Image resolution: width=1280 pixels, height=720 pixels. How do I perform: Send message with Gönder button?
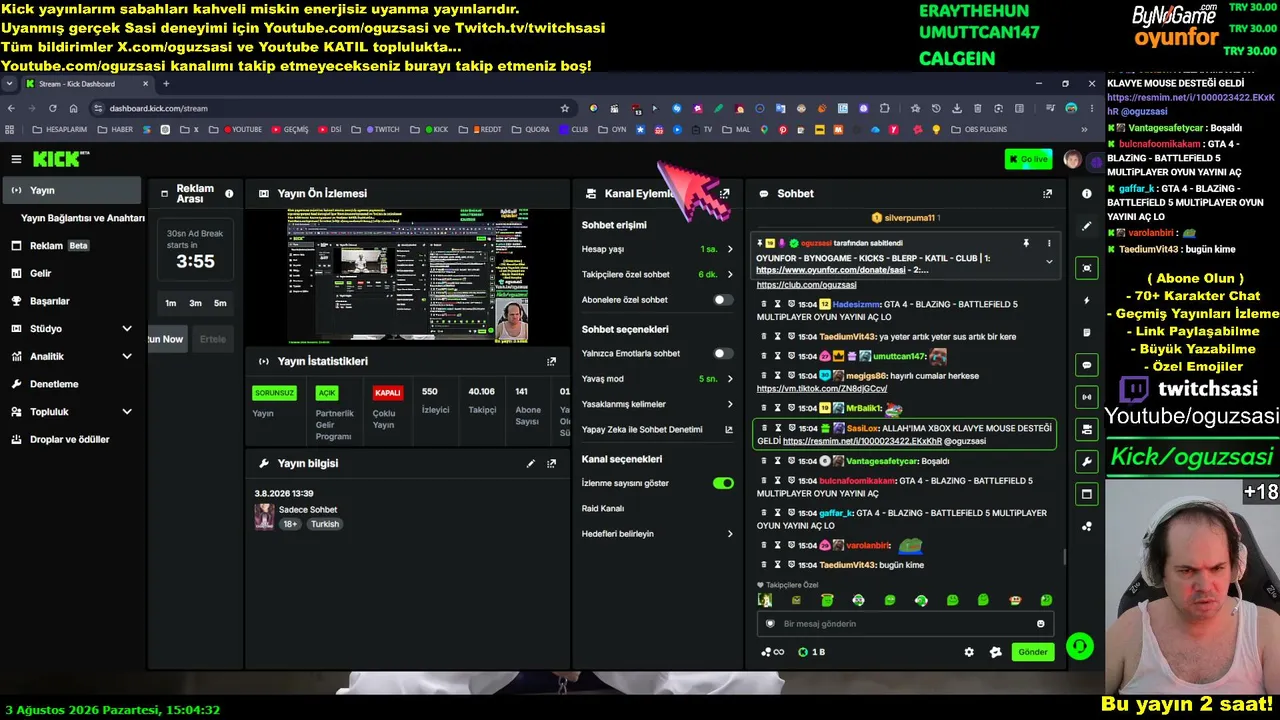[x=1033, y=652]
